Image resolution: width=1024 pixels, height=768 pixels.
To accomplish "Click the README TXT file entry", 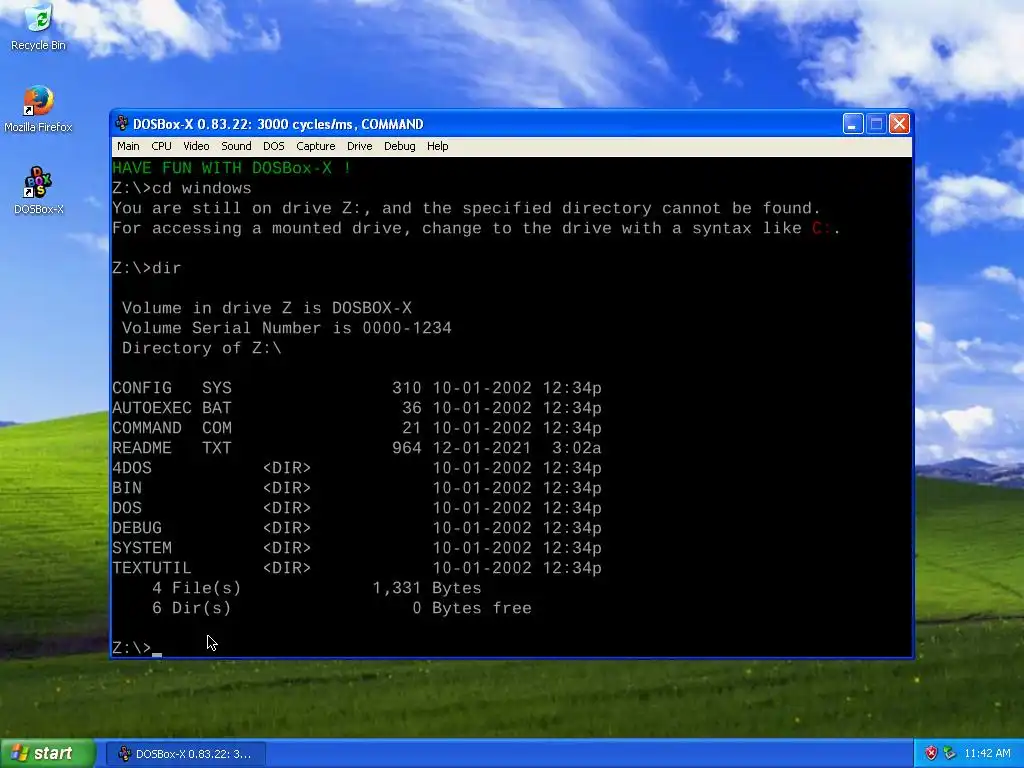I will [357, 448].
